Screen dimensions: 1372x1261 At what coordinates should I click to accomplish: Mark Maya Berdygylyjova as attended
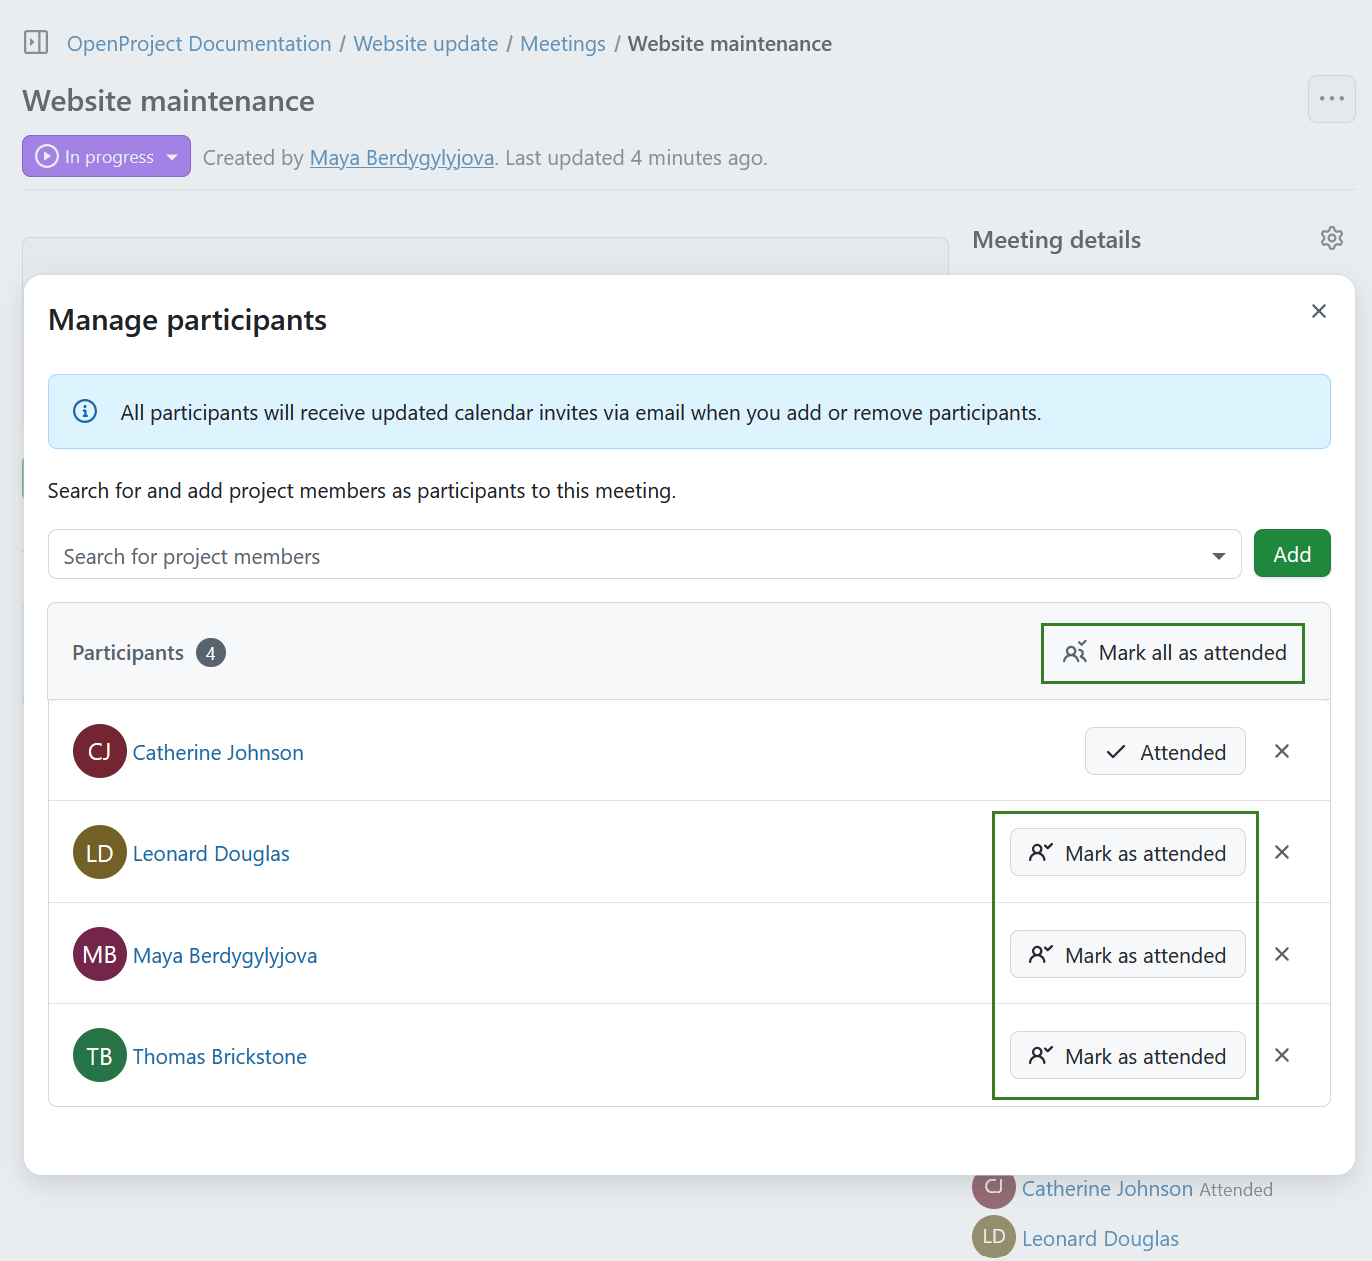click(x=1127, y=955)
